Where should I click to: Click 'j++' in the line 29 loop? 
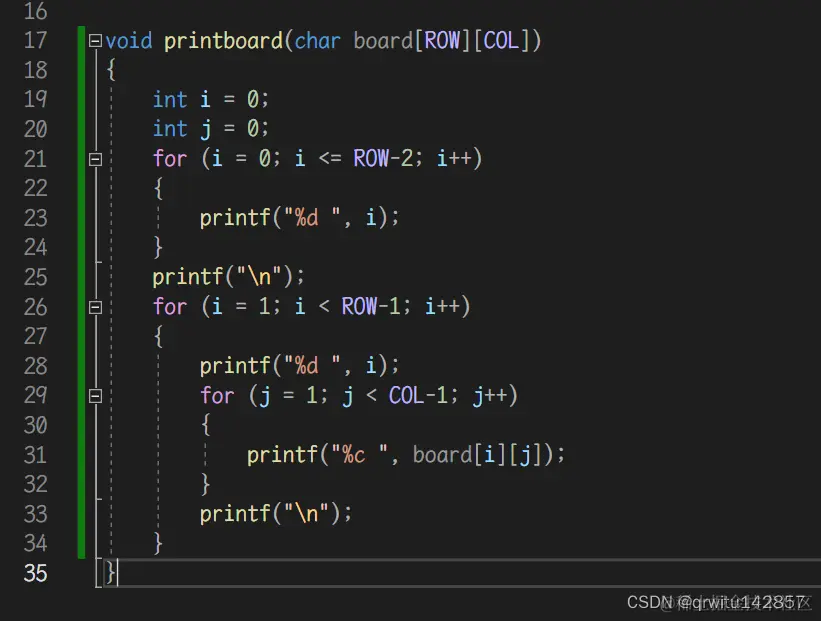click(489, 396)
